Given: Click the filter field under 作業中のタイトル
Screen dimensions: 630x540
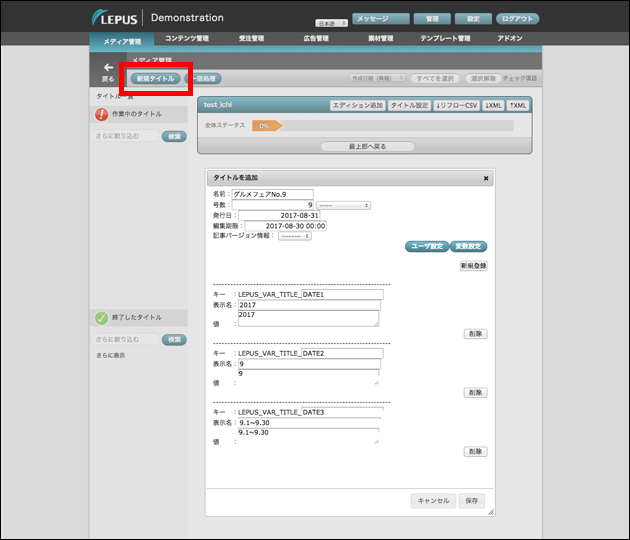Looking at the screenshot, I should 125,136.
